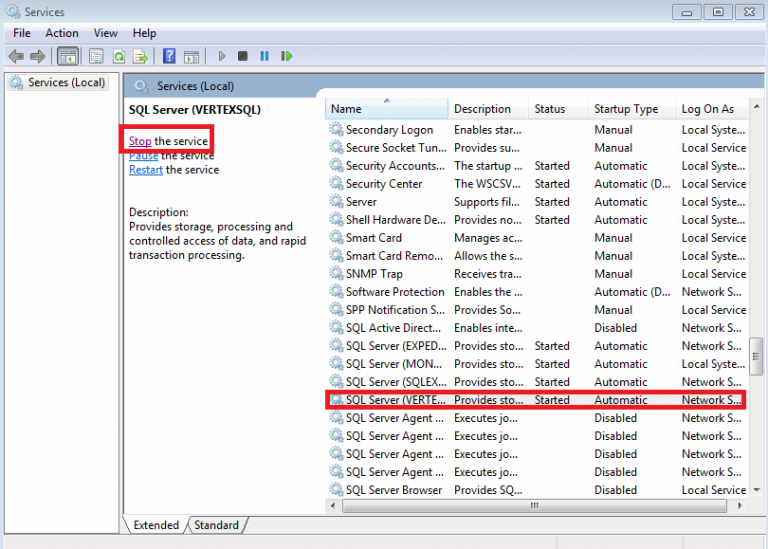Click the horizontal scrollbar left arrow
The width and height of the screenshot is (768, 549).
[333, 505]
